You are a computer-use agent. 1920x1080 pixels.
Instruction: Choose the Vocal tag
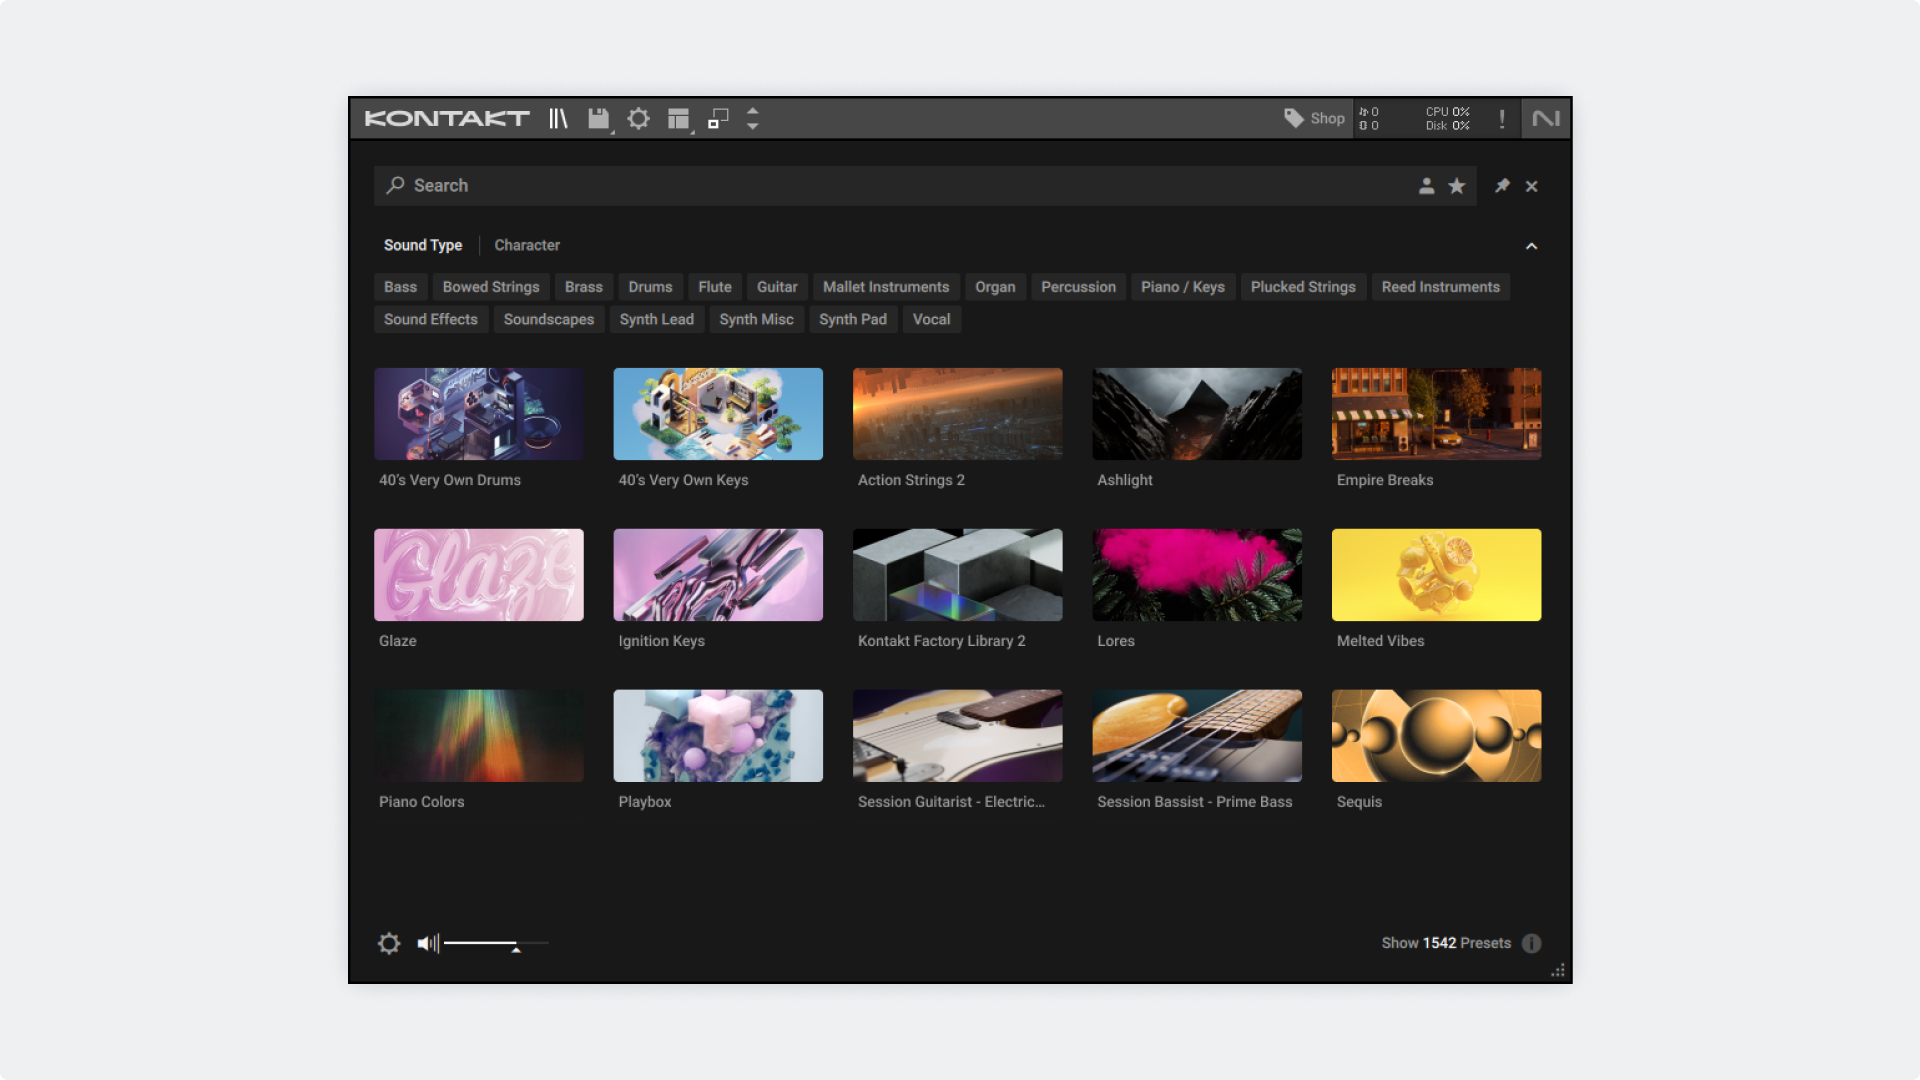pyautogui.click(x=931, y=320)
